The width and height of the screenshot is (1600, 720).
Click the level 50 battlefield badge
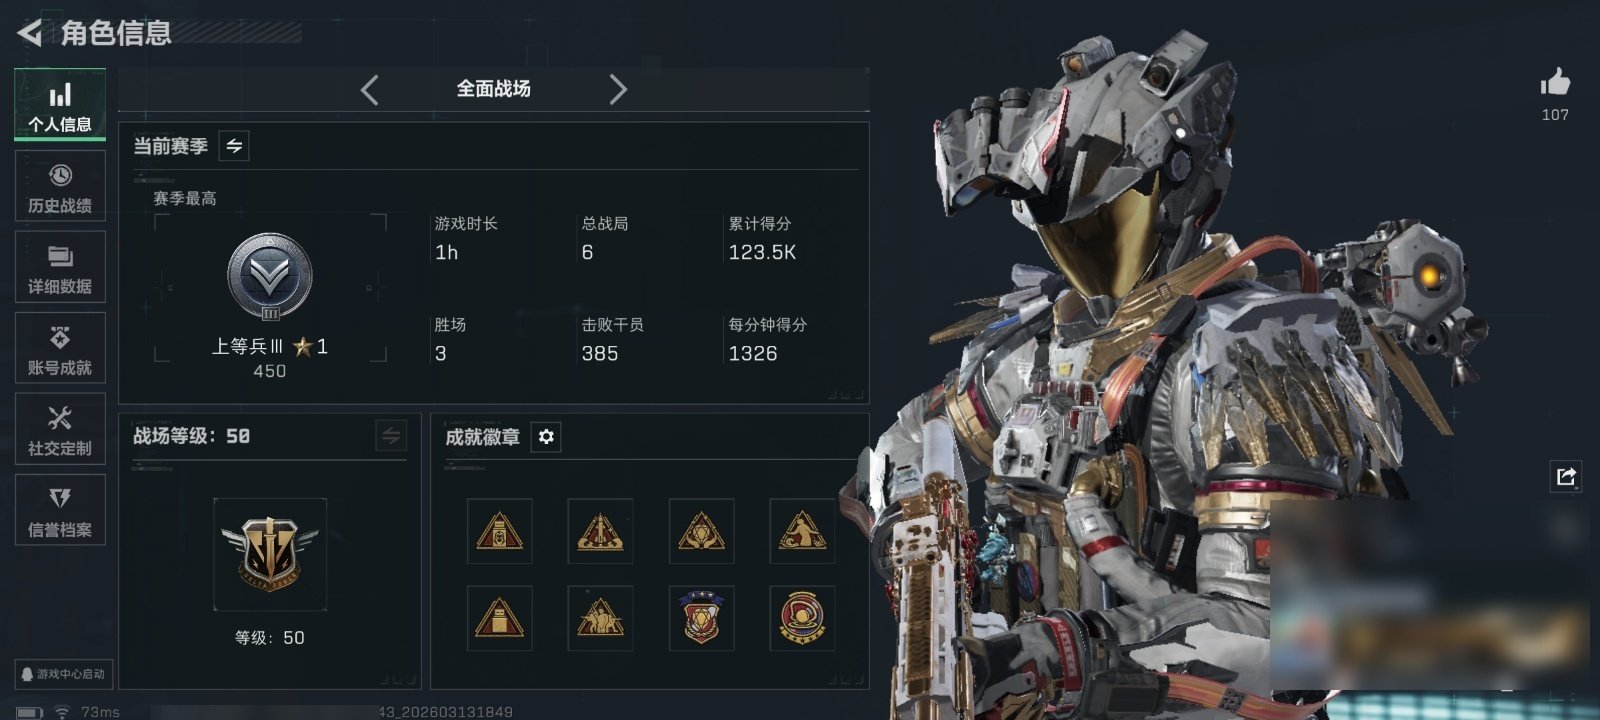270,553
